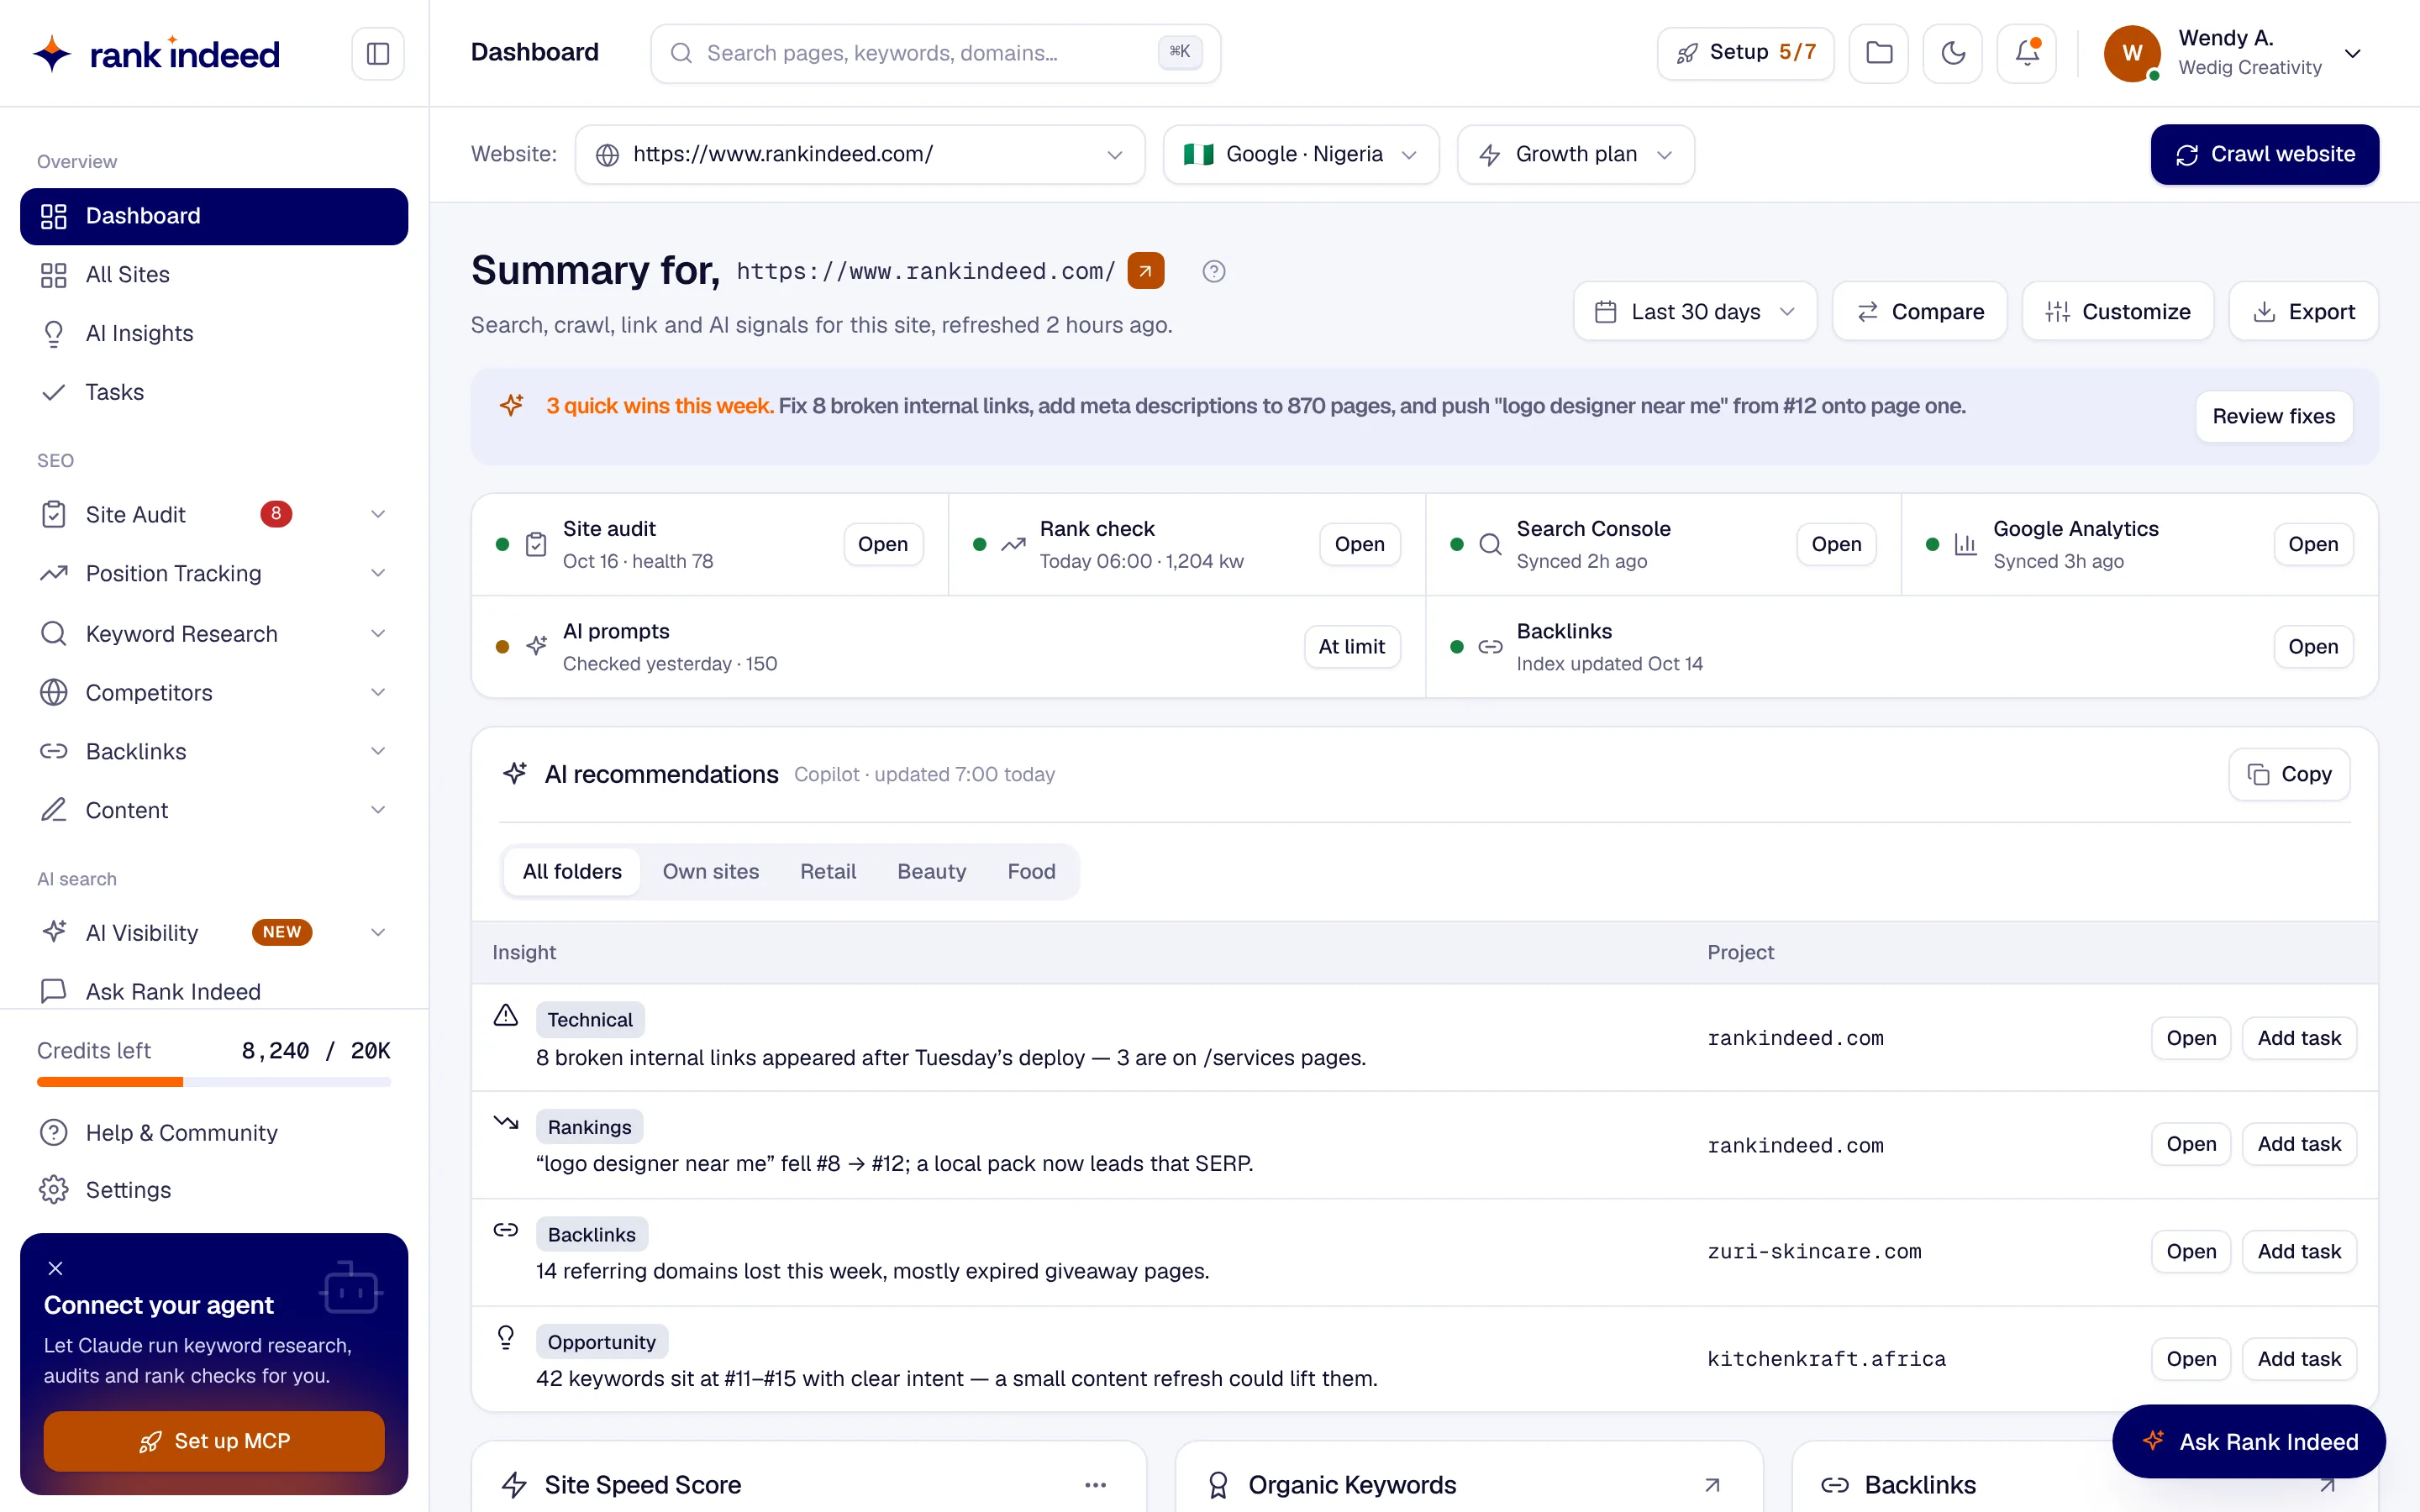2420x1512 pixels.
Task: Click the Google Analytics bar chart icon
Action: (x=1965, y=544)
